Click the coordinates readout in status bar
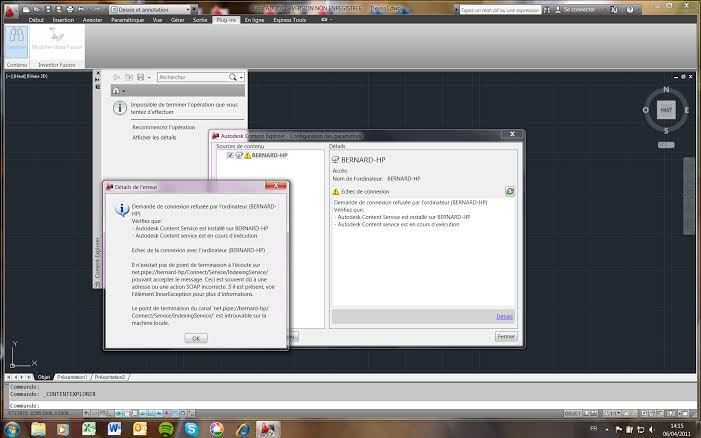Image resolution: width=701 pixels, height=438 pixels. (x=38, y=414)
